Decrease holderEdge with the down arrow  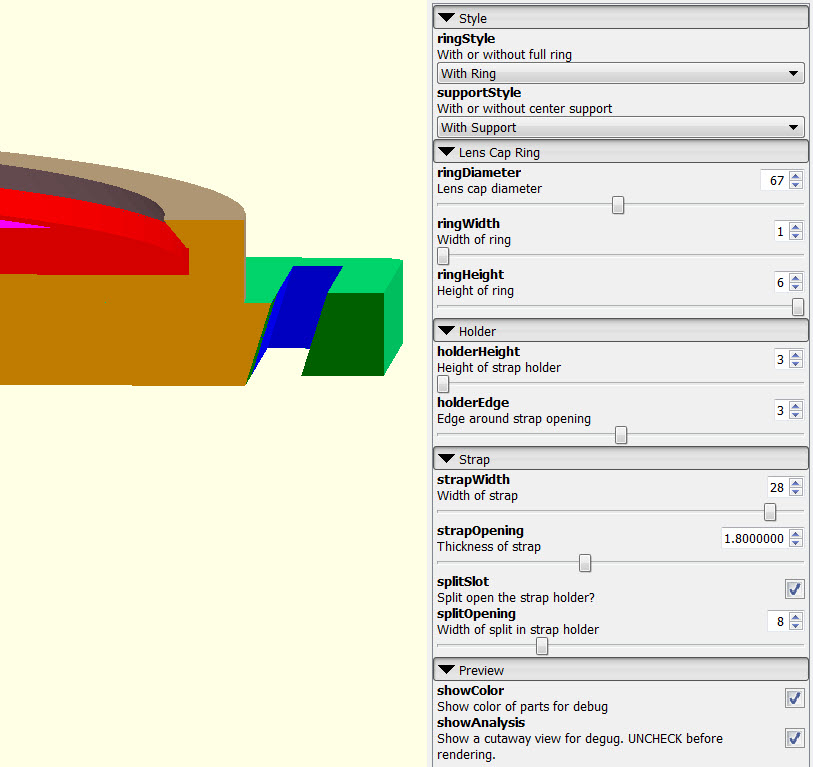(x=796, y=415)
